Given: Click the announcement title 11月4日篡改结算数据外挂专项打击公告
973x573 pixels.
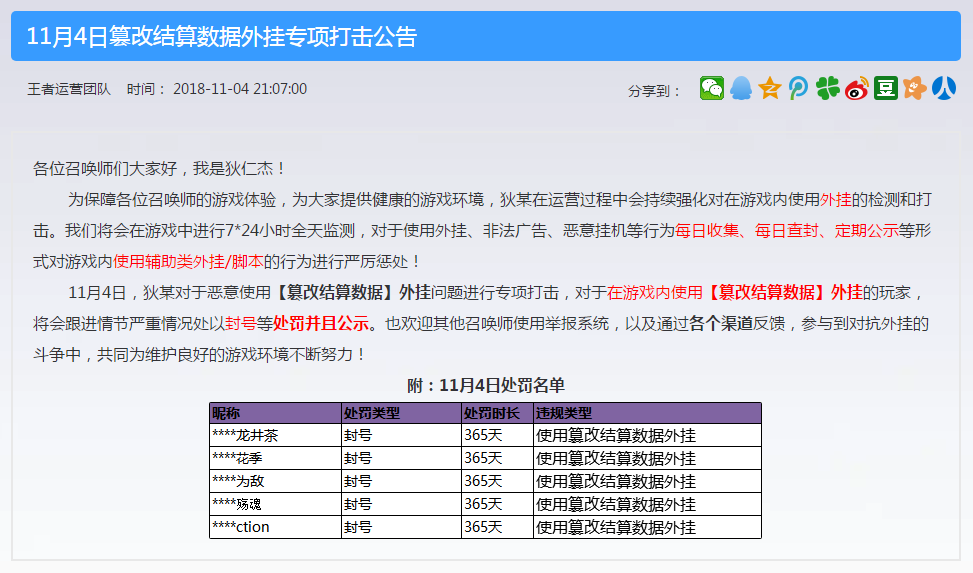Looking at the screenshot, I should pyautogui.click(x=222, y=37).
